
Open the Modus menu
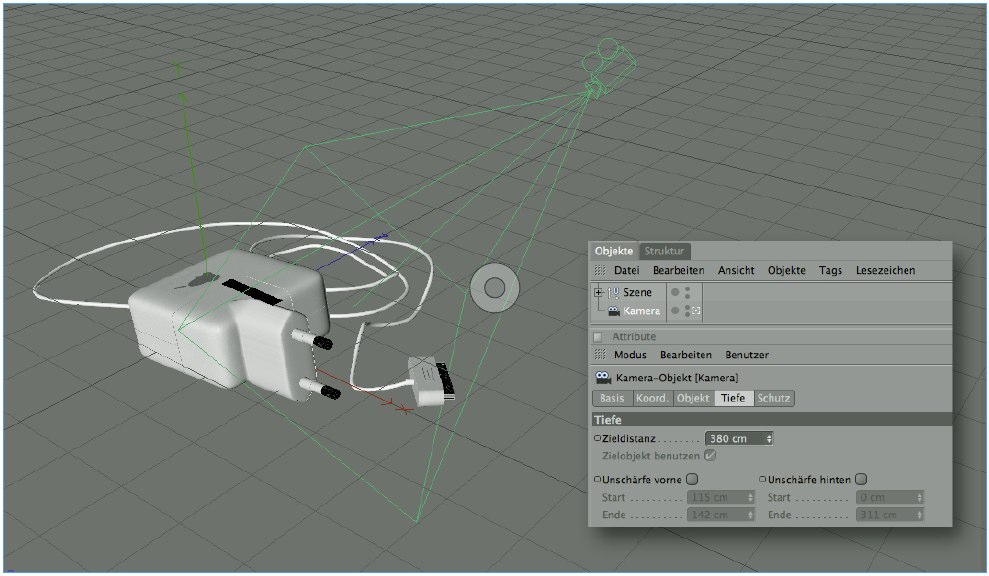[630, 355]
